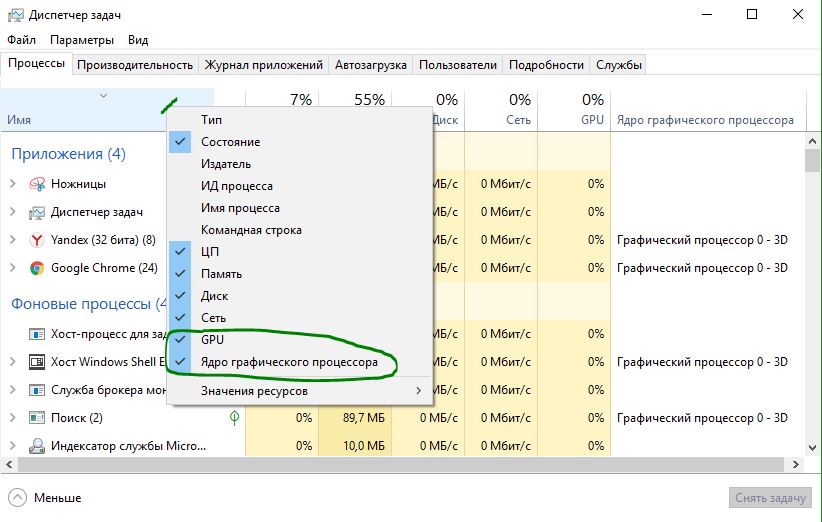Click the Task Manager title bar icon
This screenshot has width=822, height=522.
tap(16, 15)
